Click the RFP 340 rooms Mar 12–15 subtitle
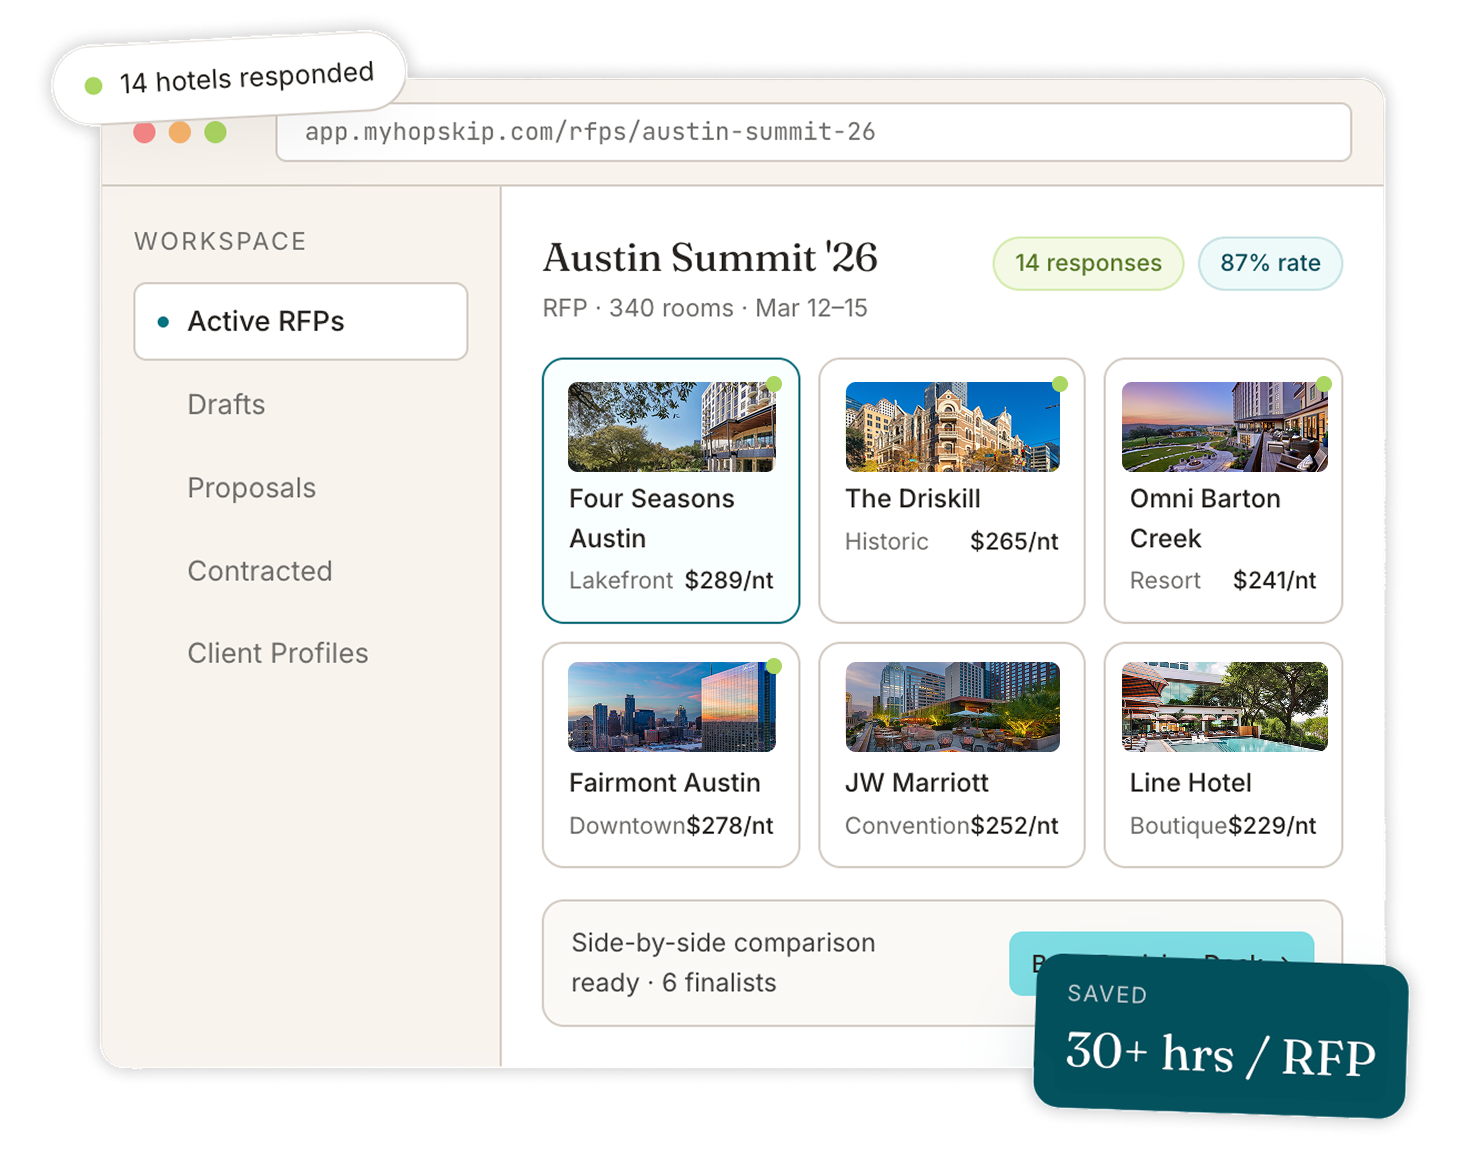Image resolution: width=1462 pixels, height=1168 pixels. 705,308
